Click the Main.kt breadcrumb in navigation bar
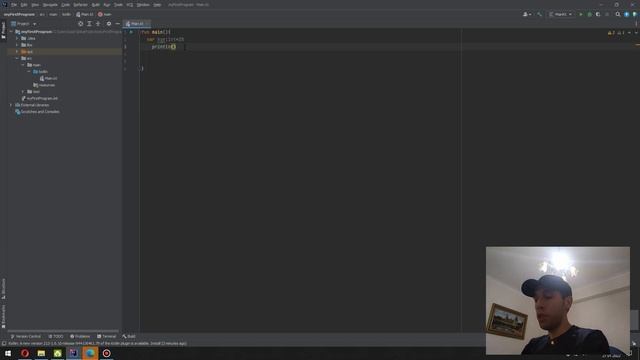 point(84,14)
